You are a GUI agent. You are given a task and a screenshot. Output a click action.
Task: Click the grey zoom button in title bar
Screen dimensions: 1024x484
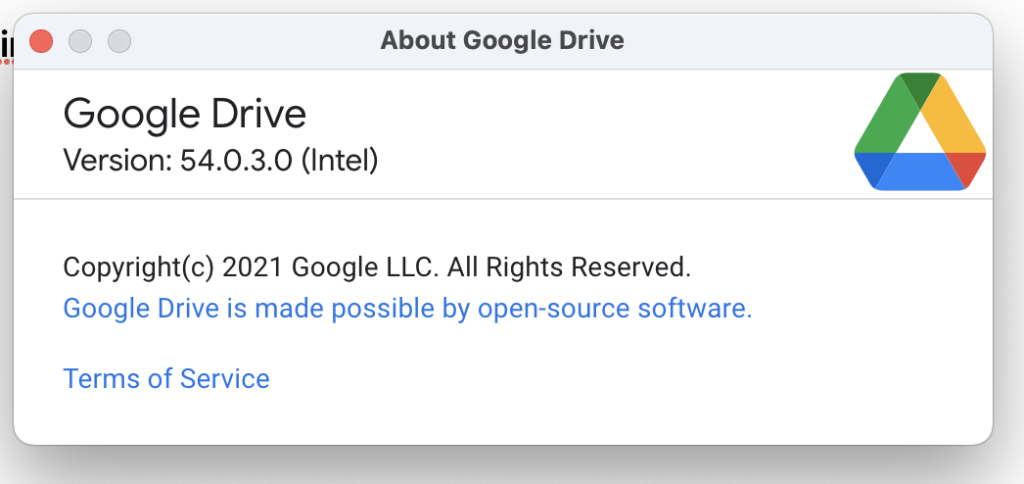pyautogui.click(x=120, y=42)
